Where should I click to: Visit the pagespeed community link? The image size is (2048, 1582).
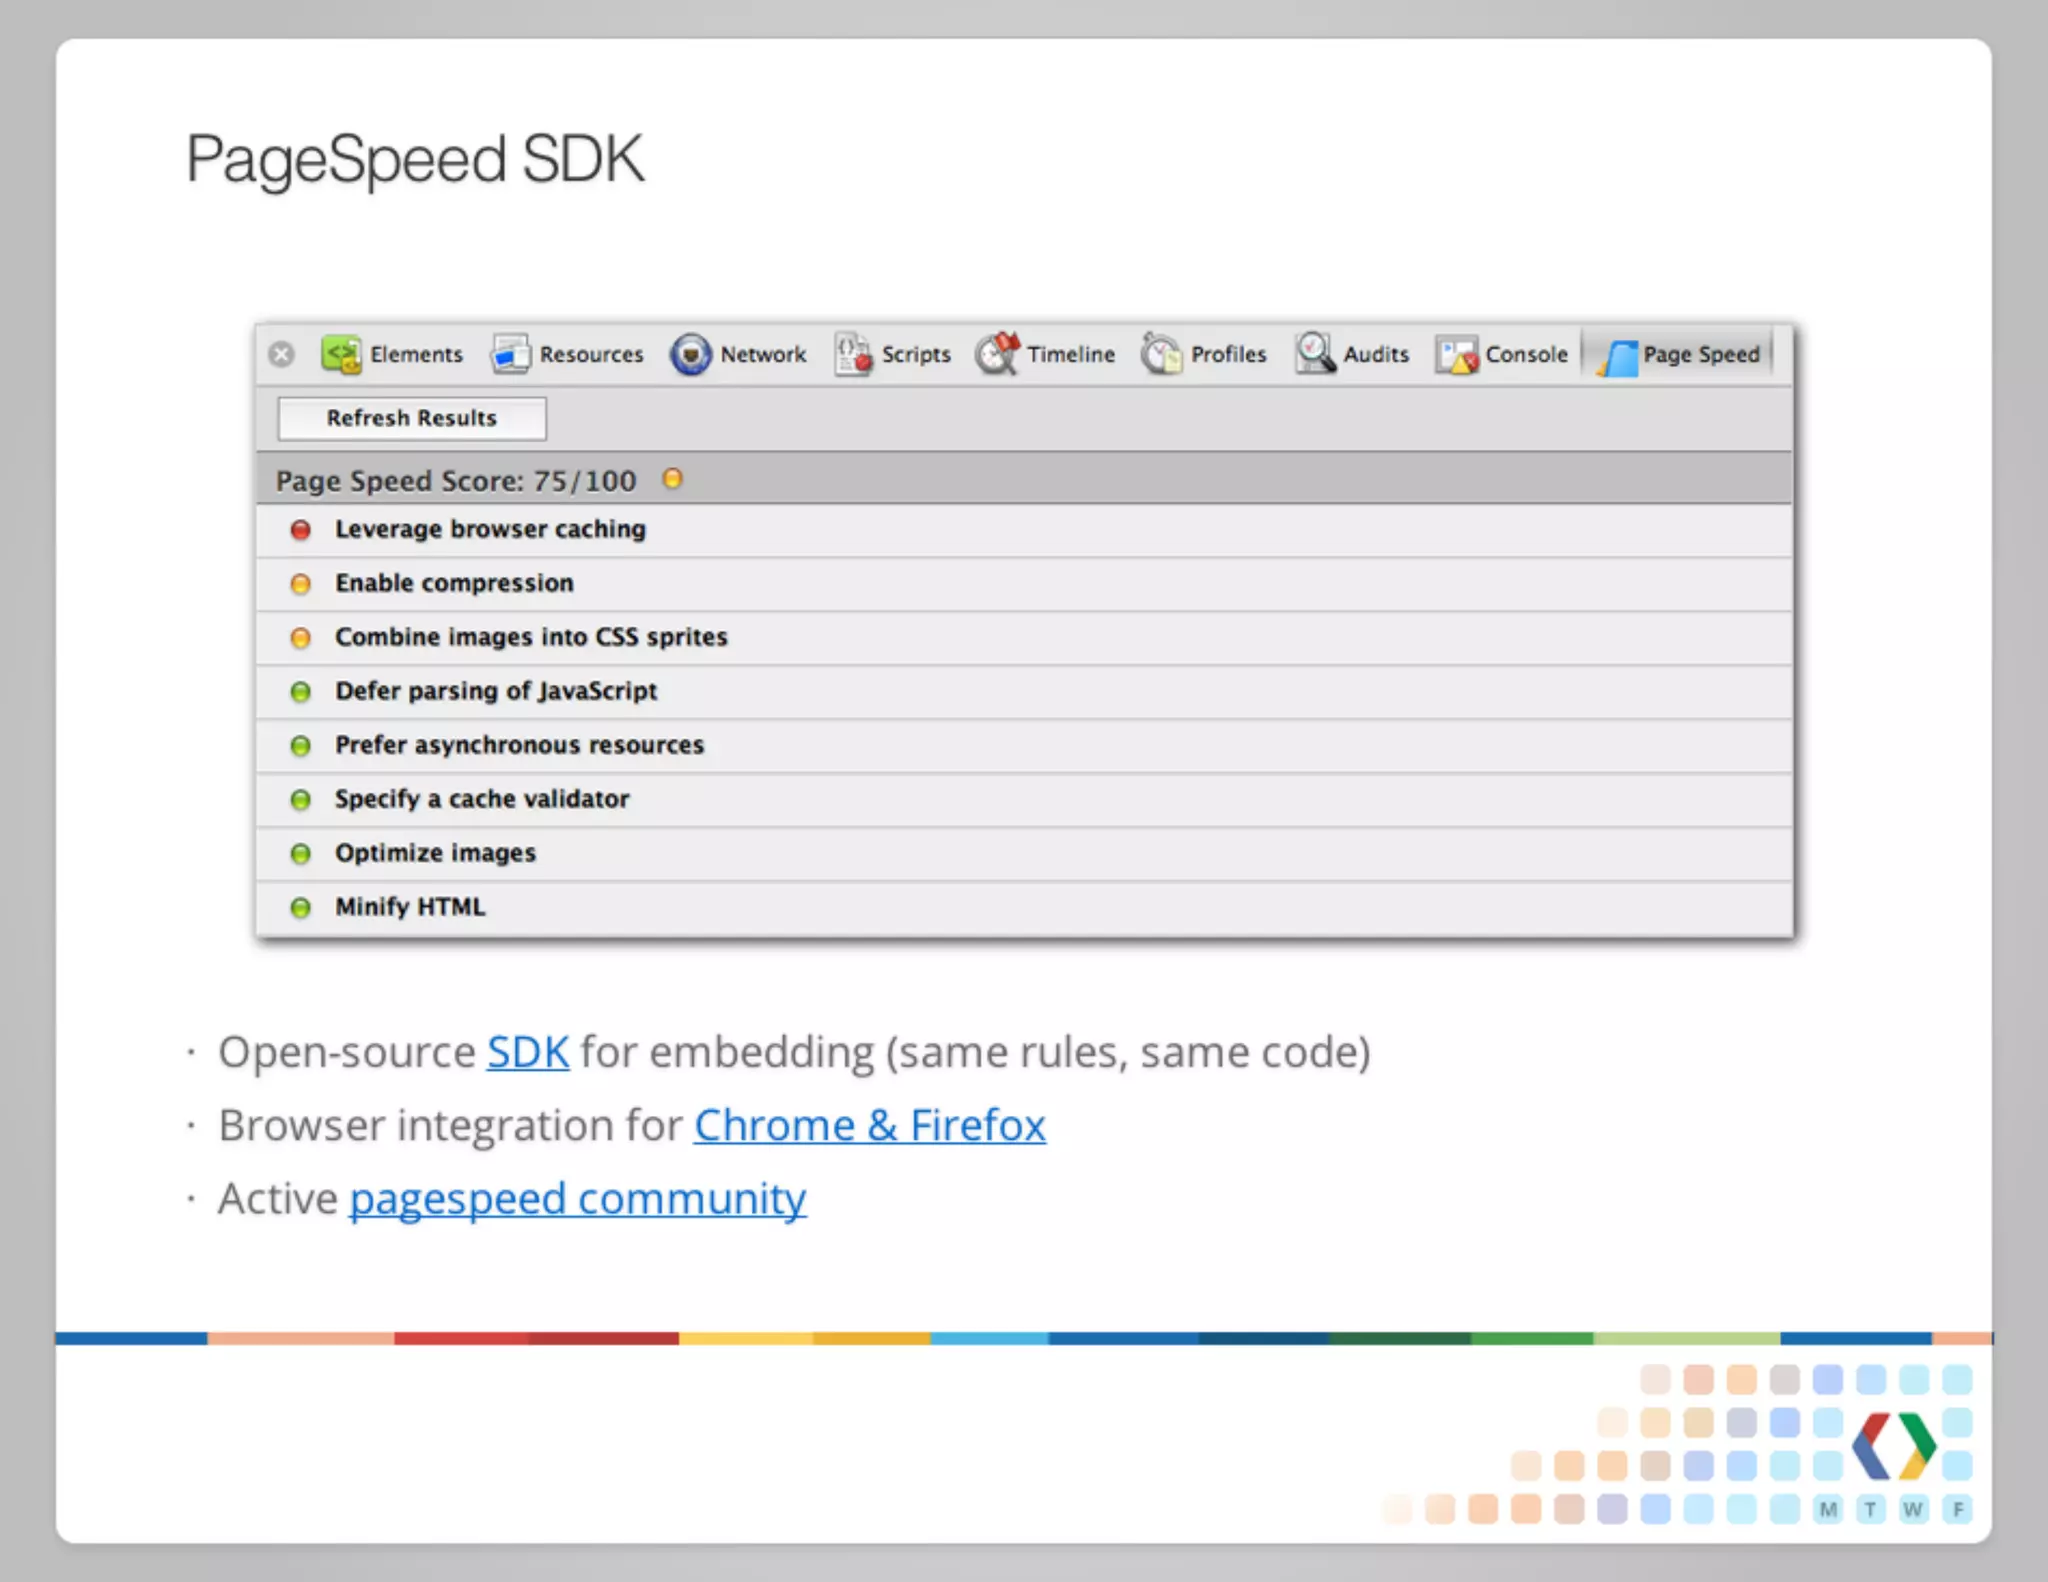[x=577, y=1199]
